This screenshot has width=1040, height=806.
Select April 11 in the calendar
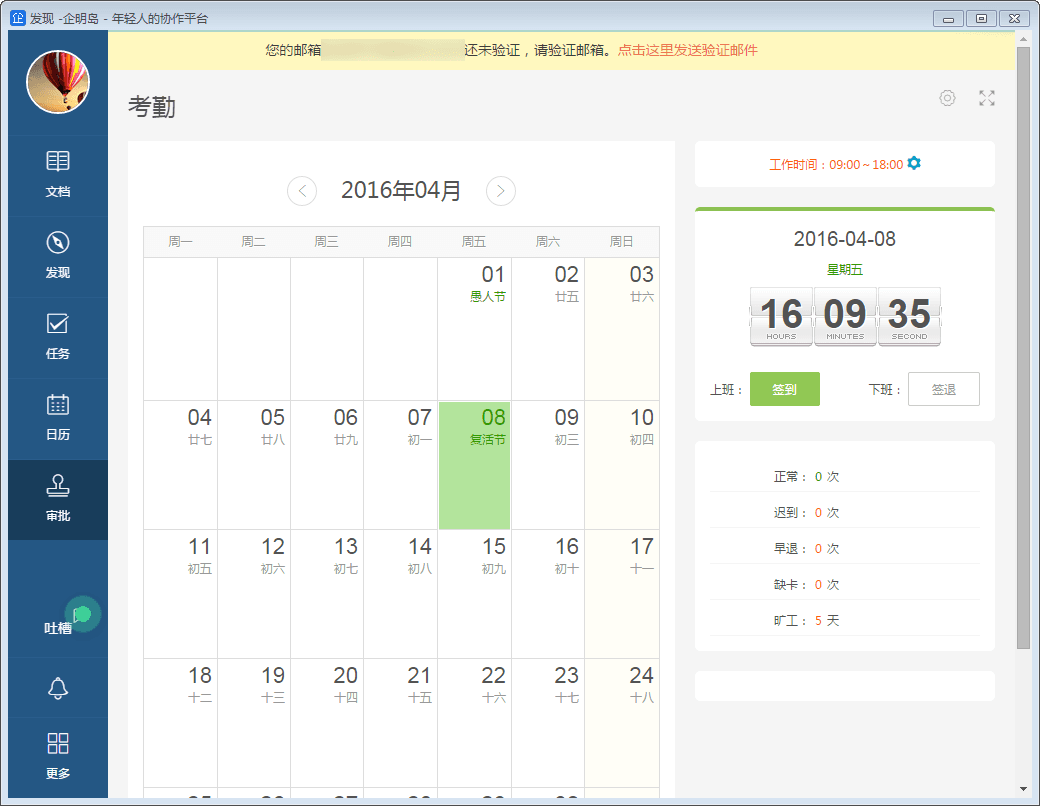[180, 594]
